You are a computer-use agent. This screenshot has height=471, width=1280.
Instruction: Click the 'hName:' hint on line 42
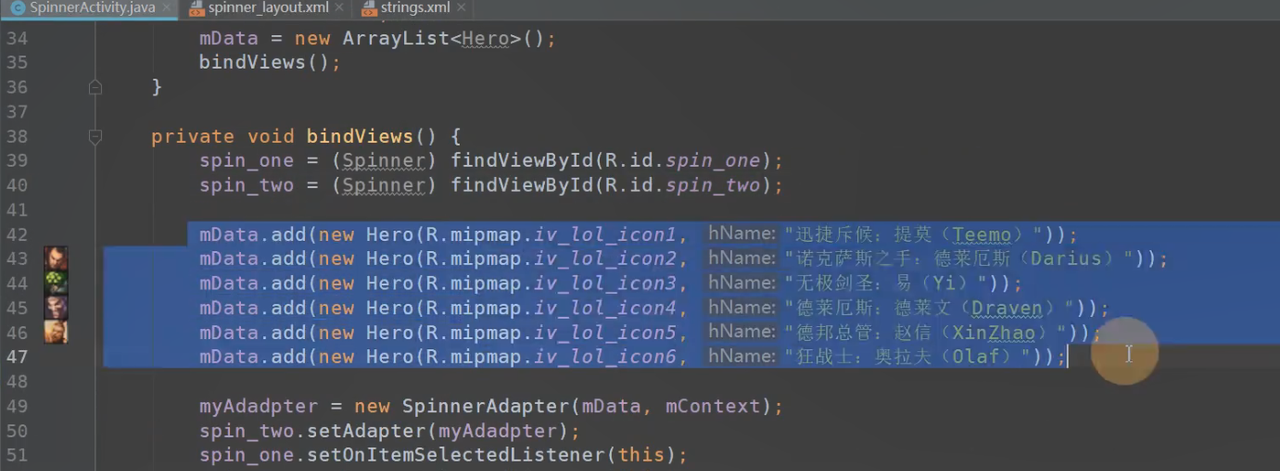click(742, 235)
